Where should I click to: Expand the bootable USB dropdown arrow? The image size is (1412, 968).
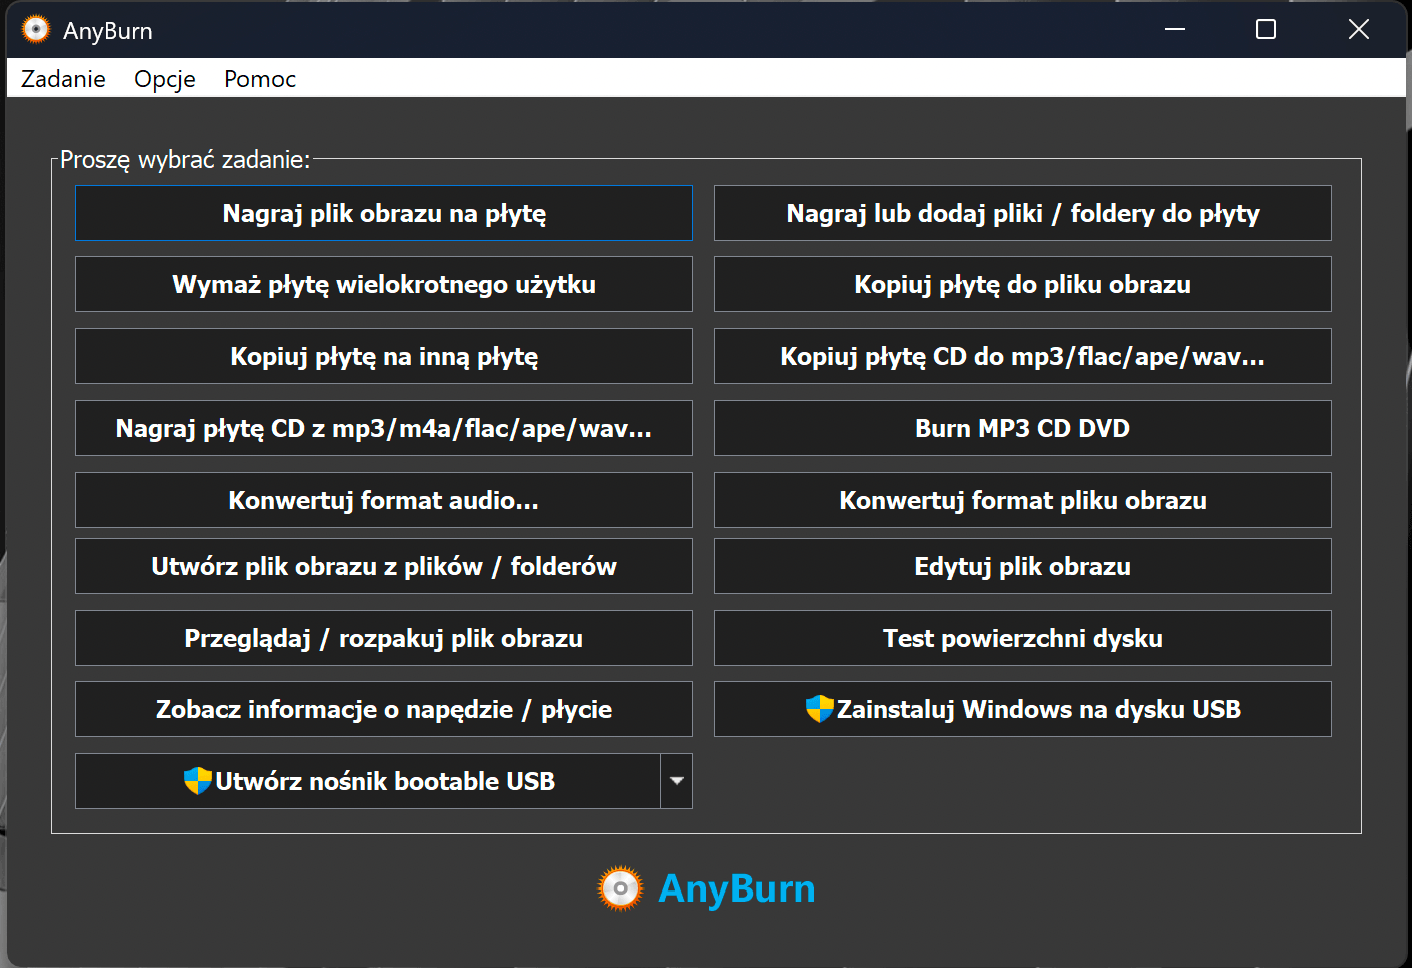pyautogui.click(x=677, y=781)
